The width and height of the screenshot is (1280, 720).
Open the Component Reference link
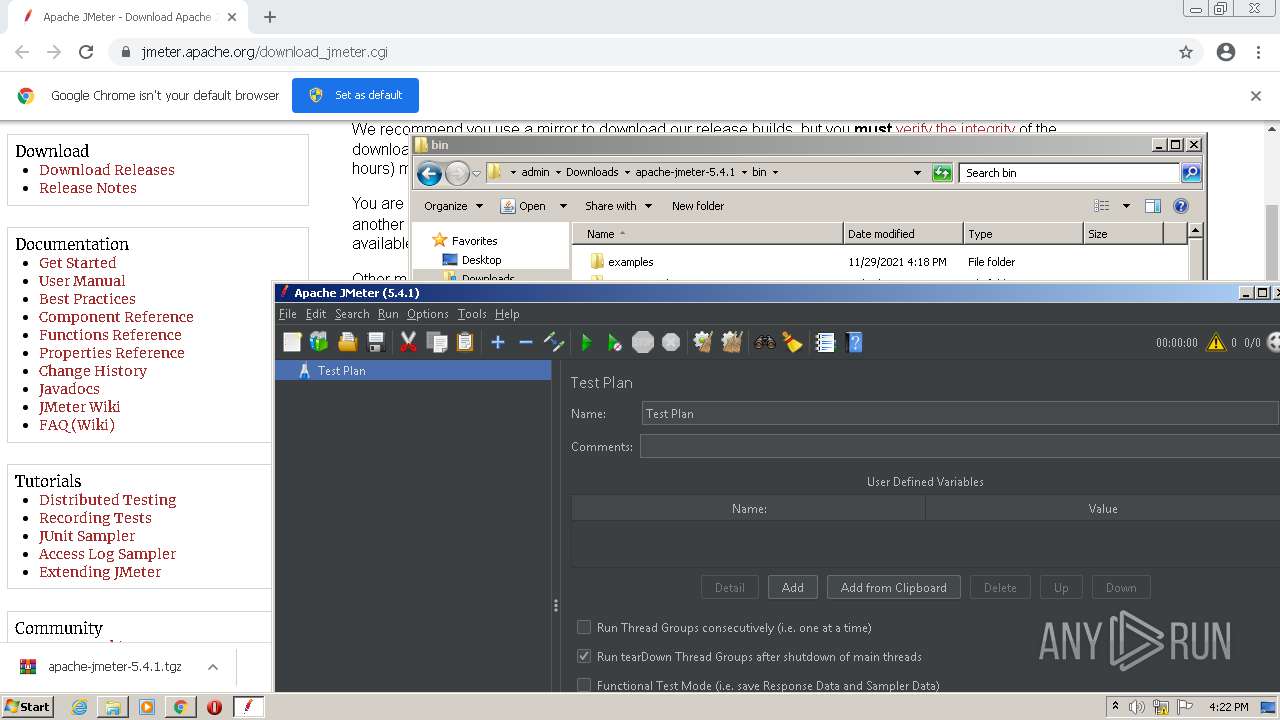(x=116, y=317)
